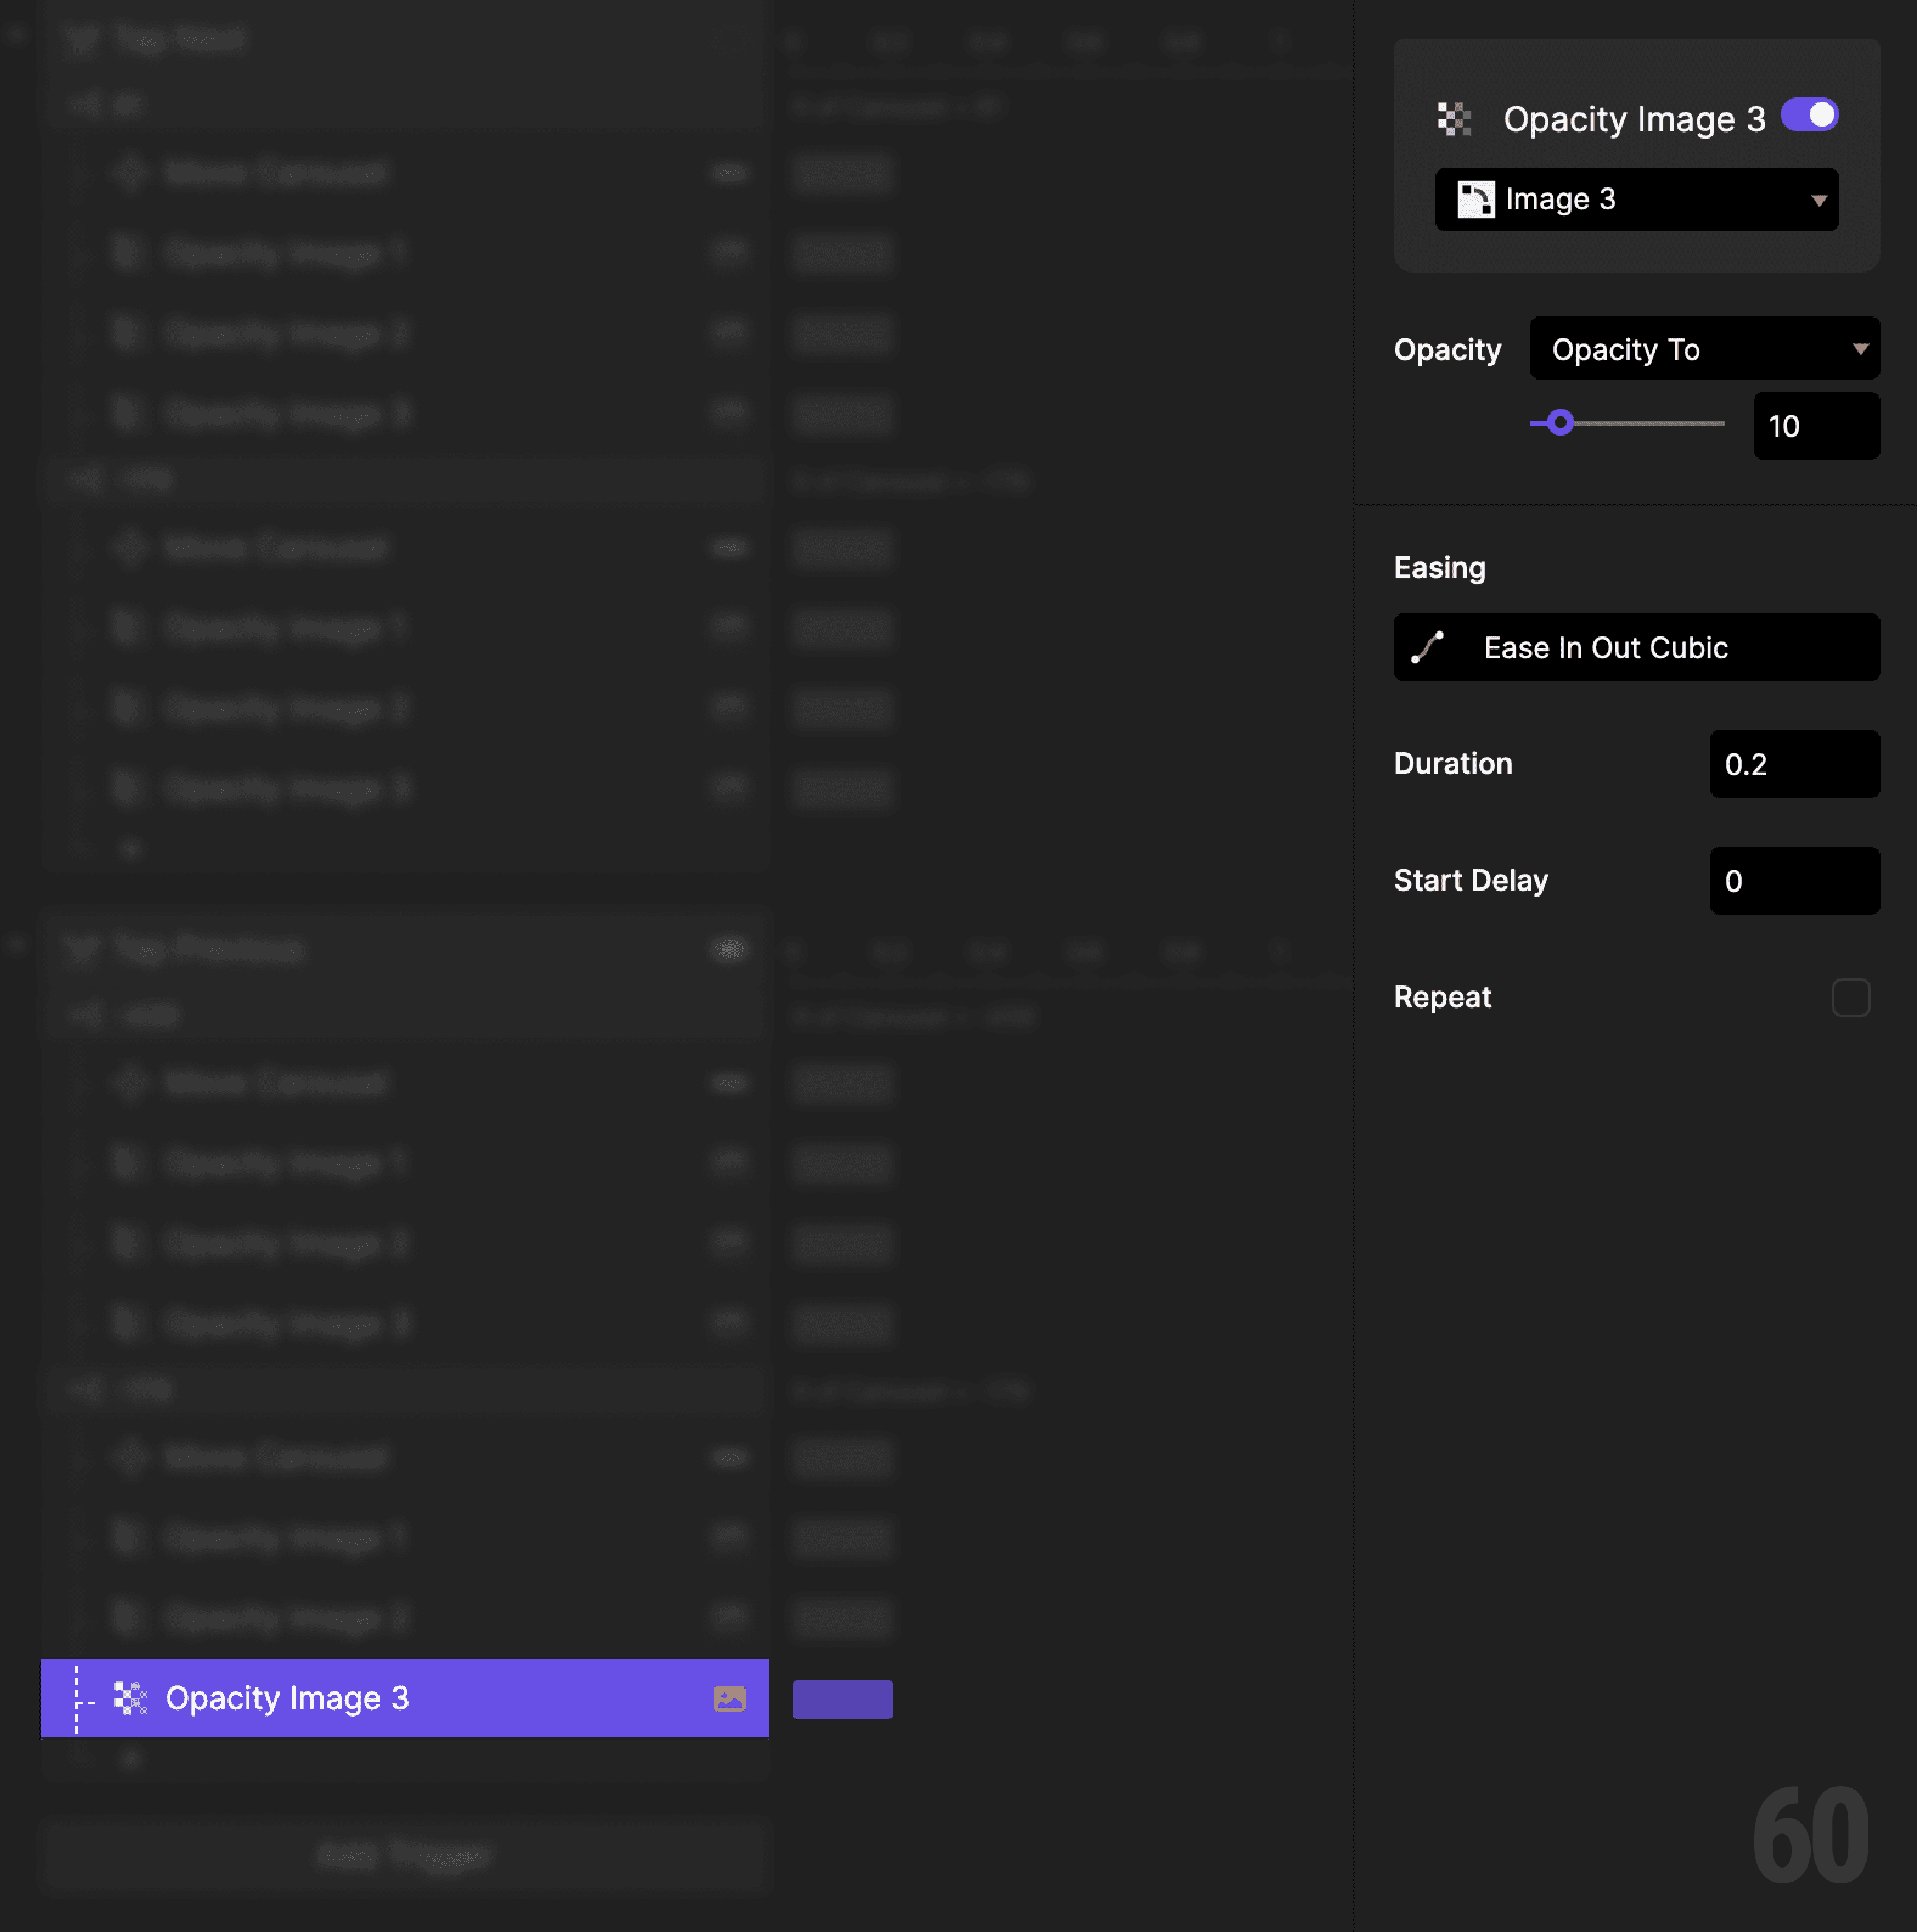The image size is (1917, 1932).
Task: Open the Image 3 target dropdown
Action: [1636, 199]
